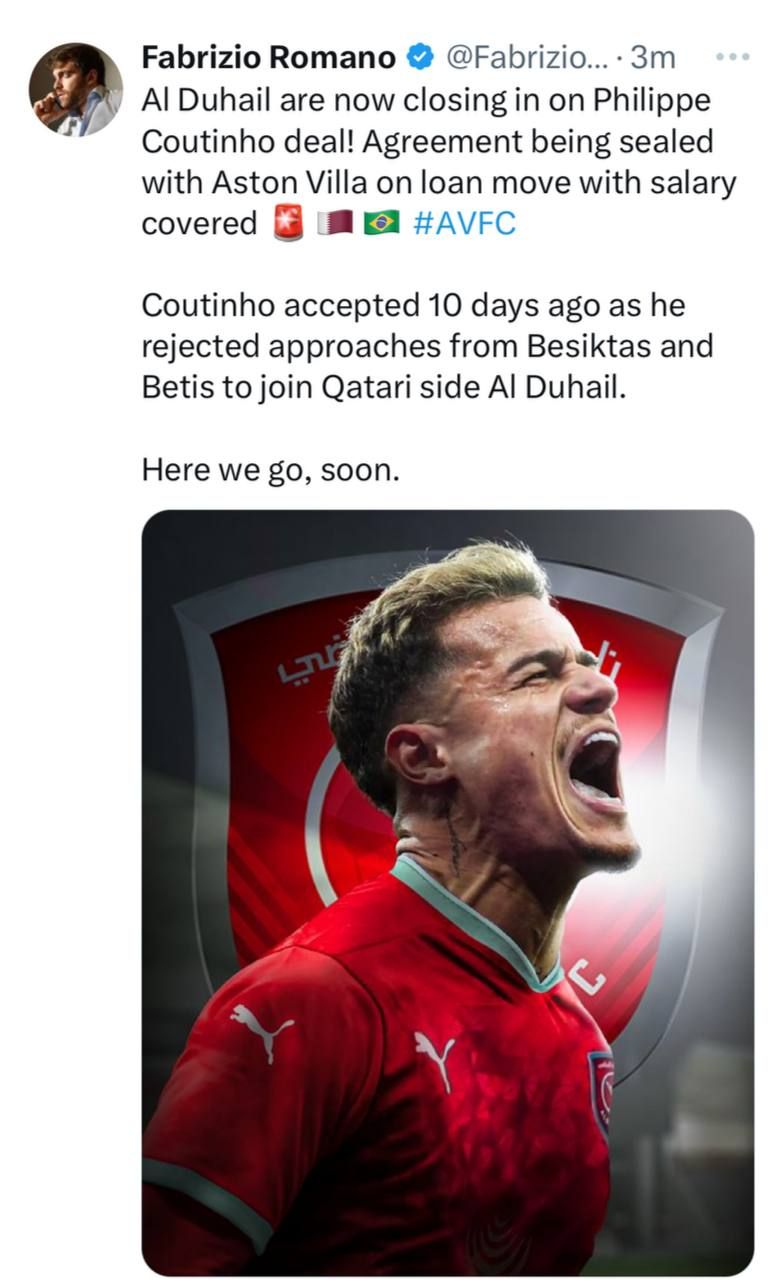Click the Puma logo on the jersey chest

(x=435, y=1056)
